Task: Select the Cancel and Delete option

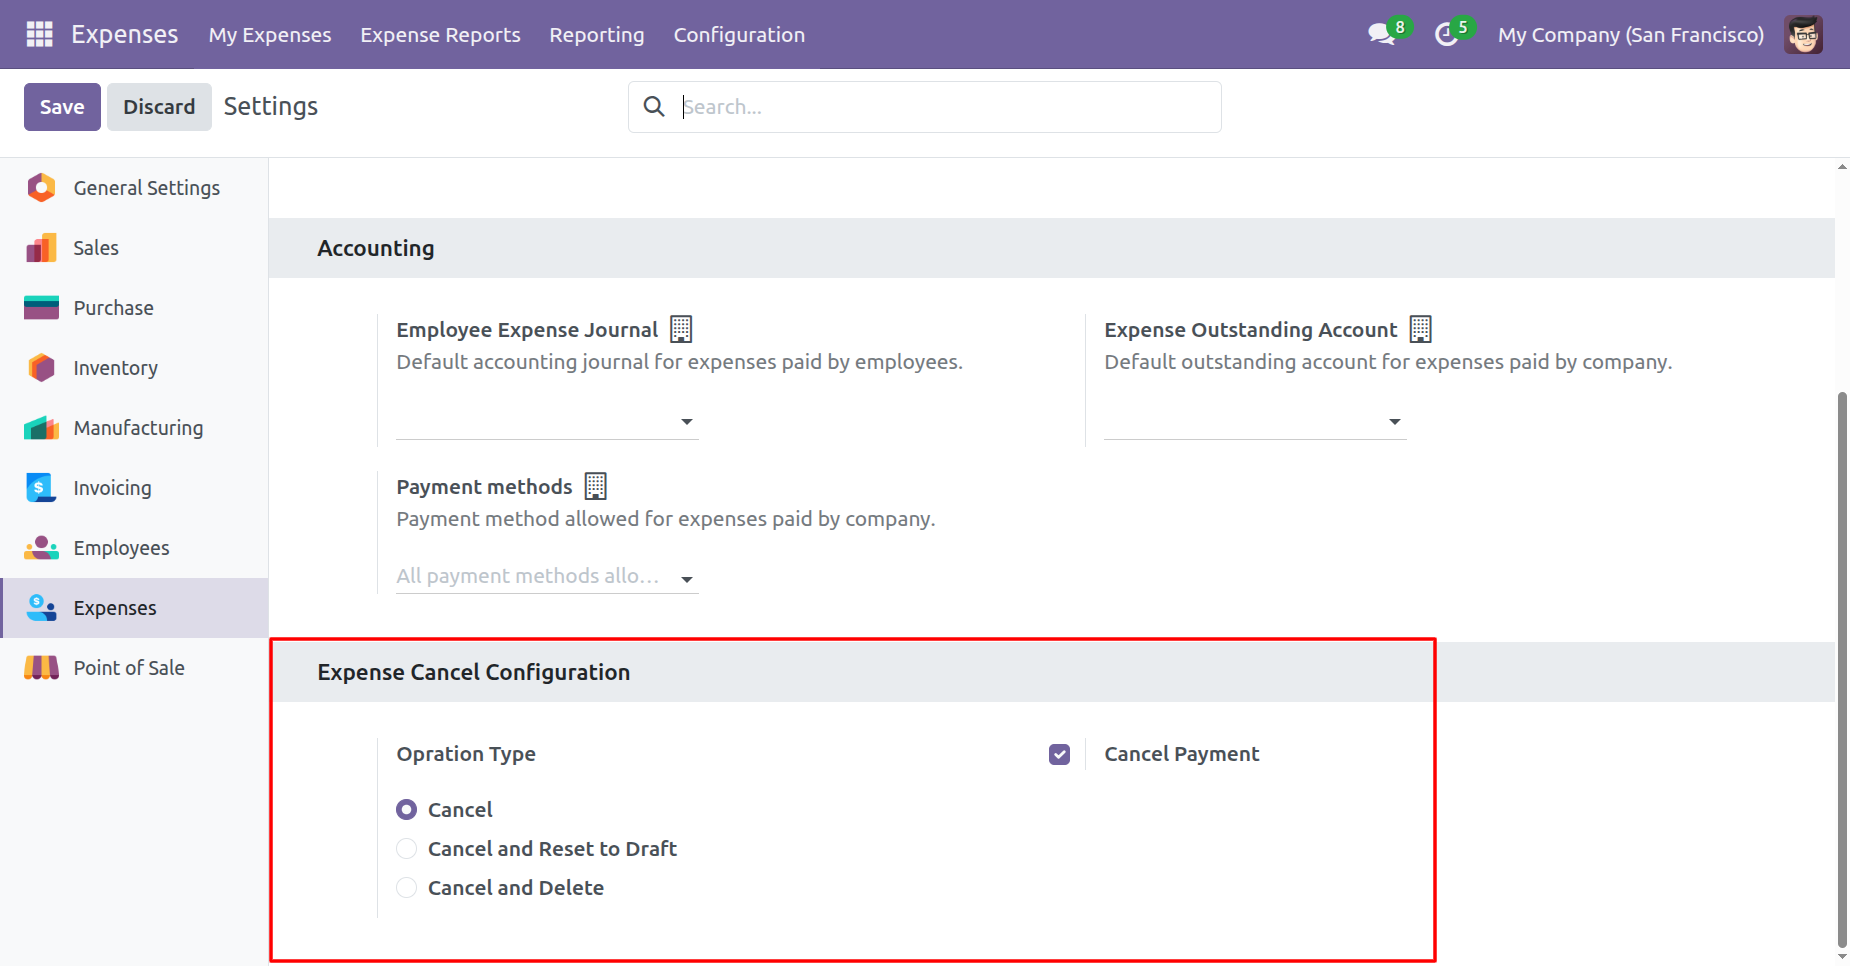Action: (407, 888)
